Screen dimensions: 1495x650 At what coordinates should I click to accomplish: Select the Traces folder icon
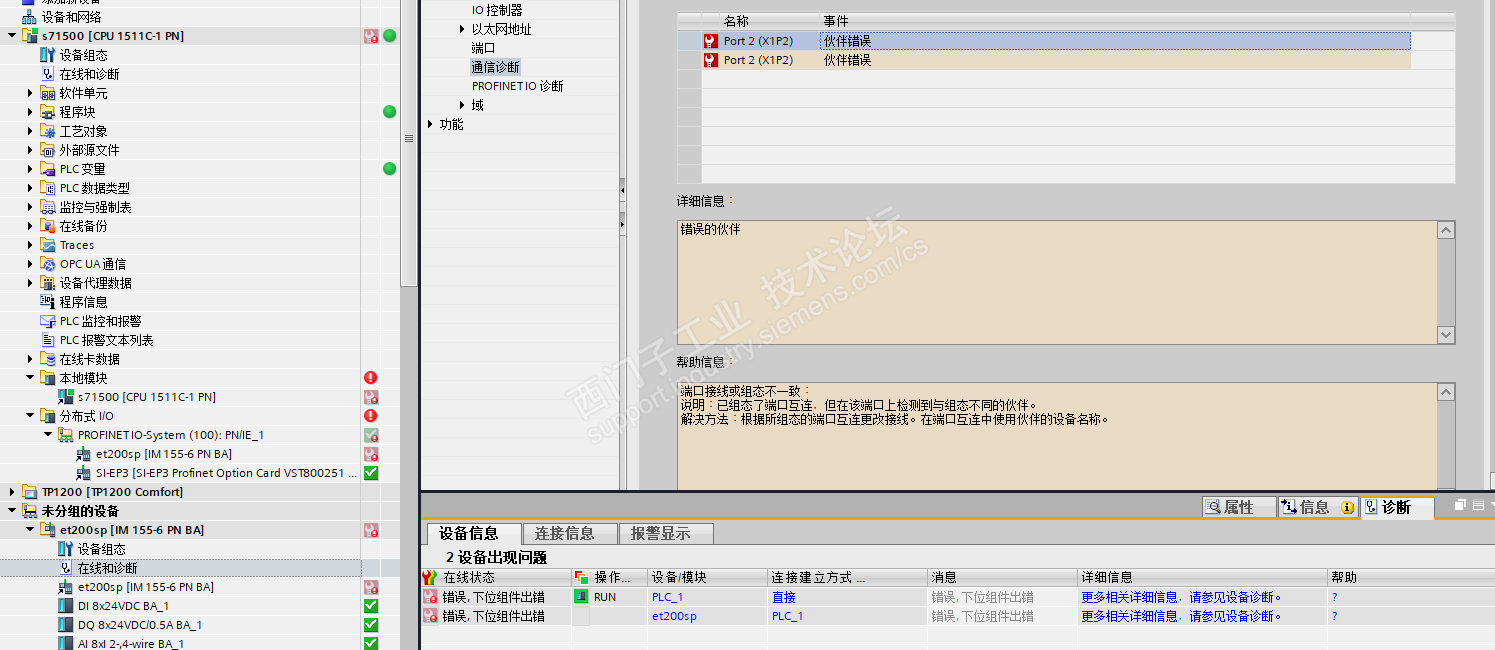pyautogui.click(x=48, y=245)
